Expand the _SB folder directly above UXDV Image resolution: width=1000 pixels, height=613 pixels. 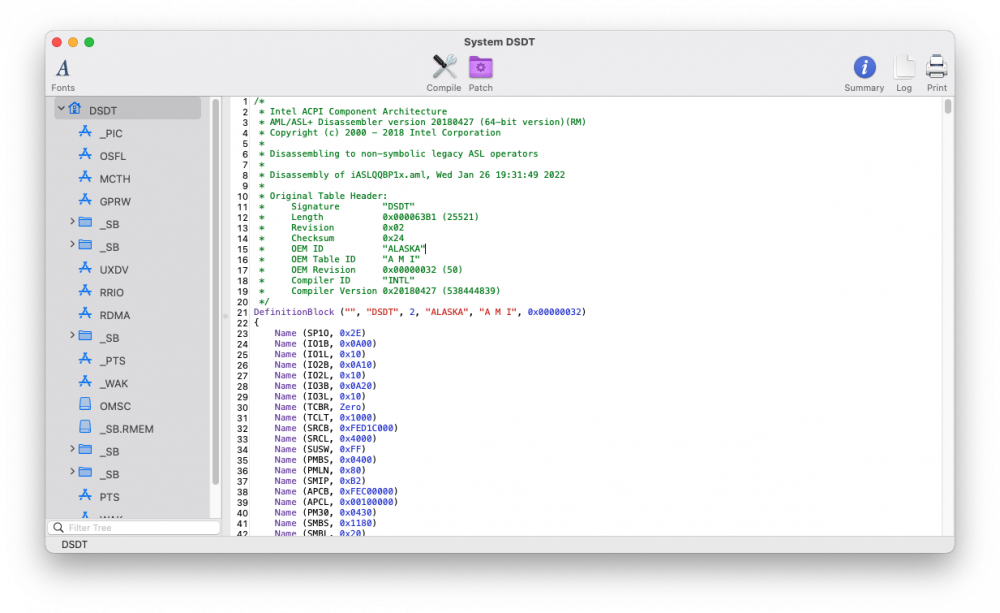pyautogui.click(x=72, y=245)
